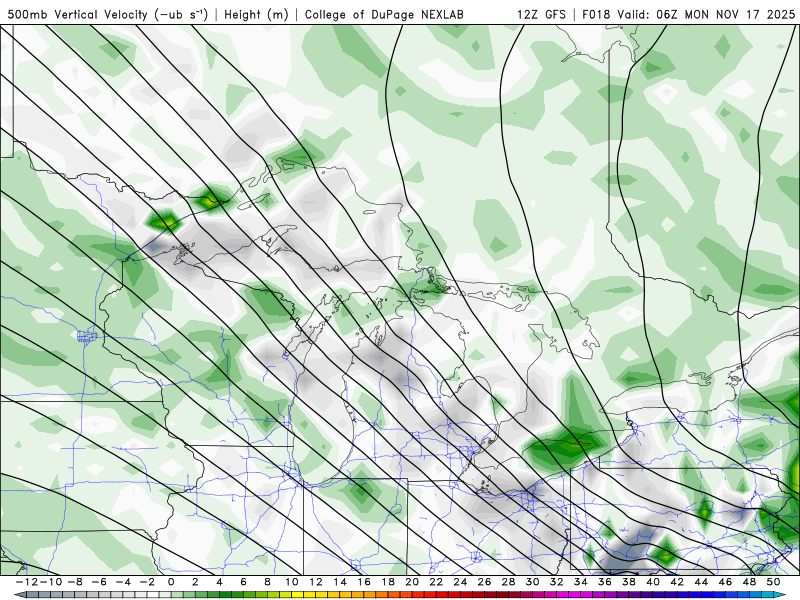Viewport: 800px width, 600px height.
Task: Click the '-8' color scale label
Action: (74, 582)
